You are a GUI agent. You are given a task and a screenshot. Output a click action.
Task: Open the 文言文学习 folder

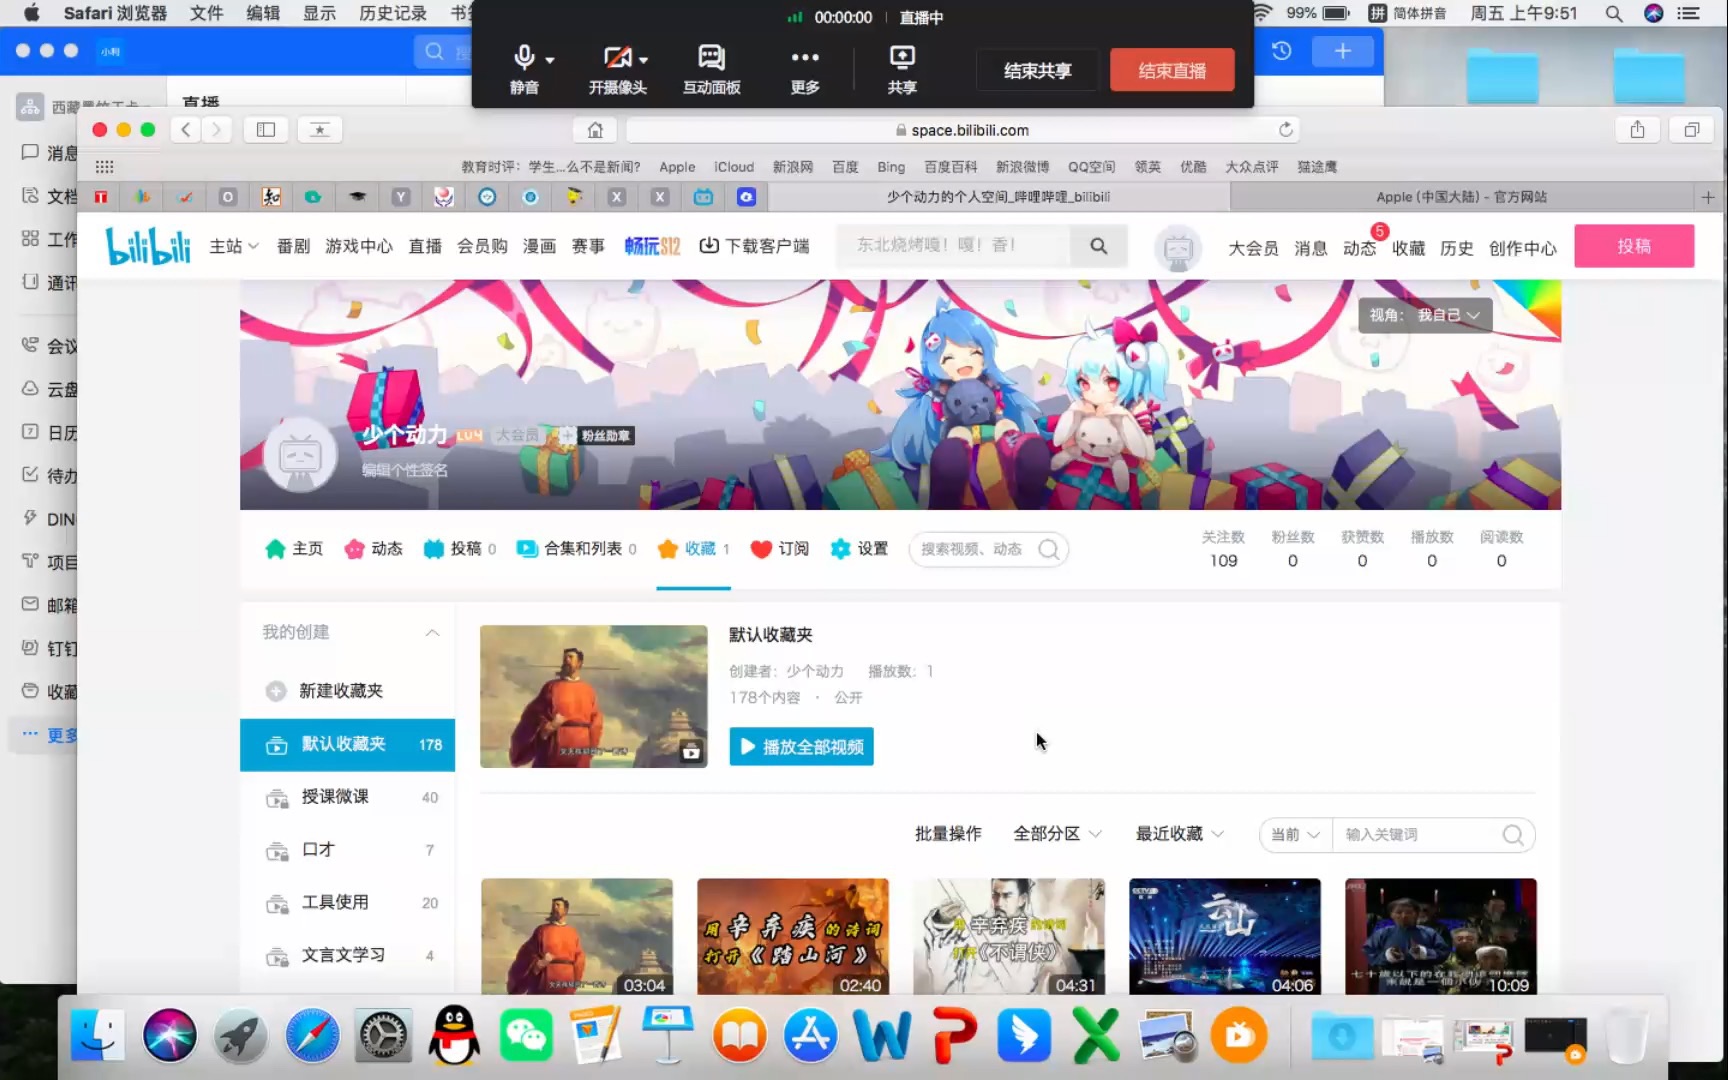tap(347, 955)
